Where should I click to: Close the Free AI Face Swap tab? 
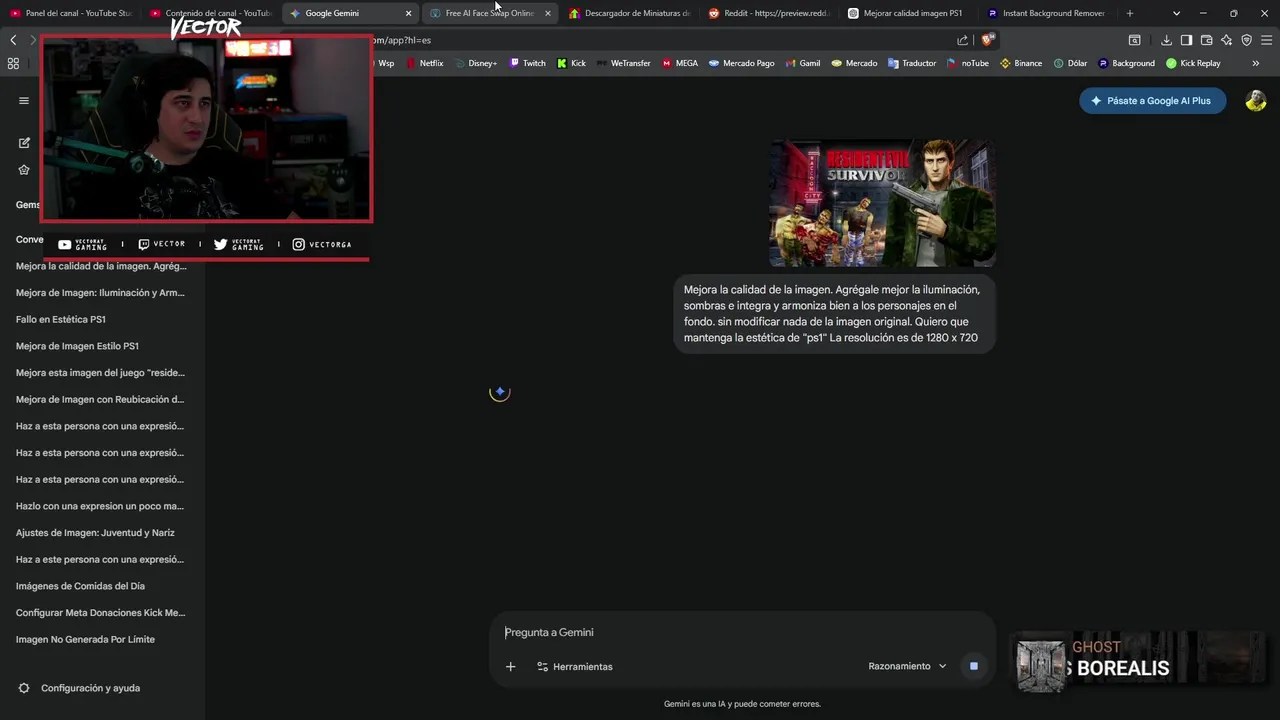pyautogui.click(x=547, y=13)
